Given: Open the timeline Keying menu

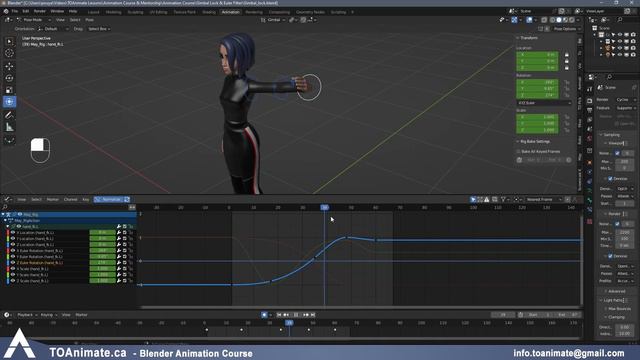Looking at the screenshot, I should [x=48, y=315].
